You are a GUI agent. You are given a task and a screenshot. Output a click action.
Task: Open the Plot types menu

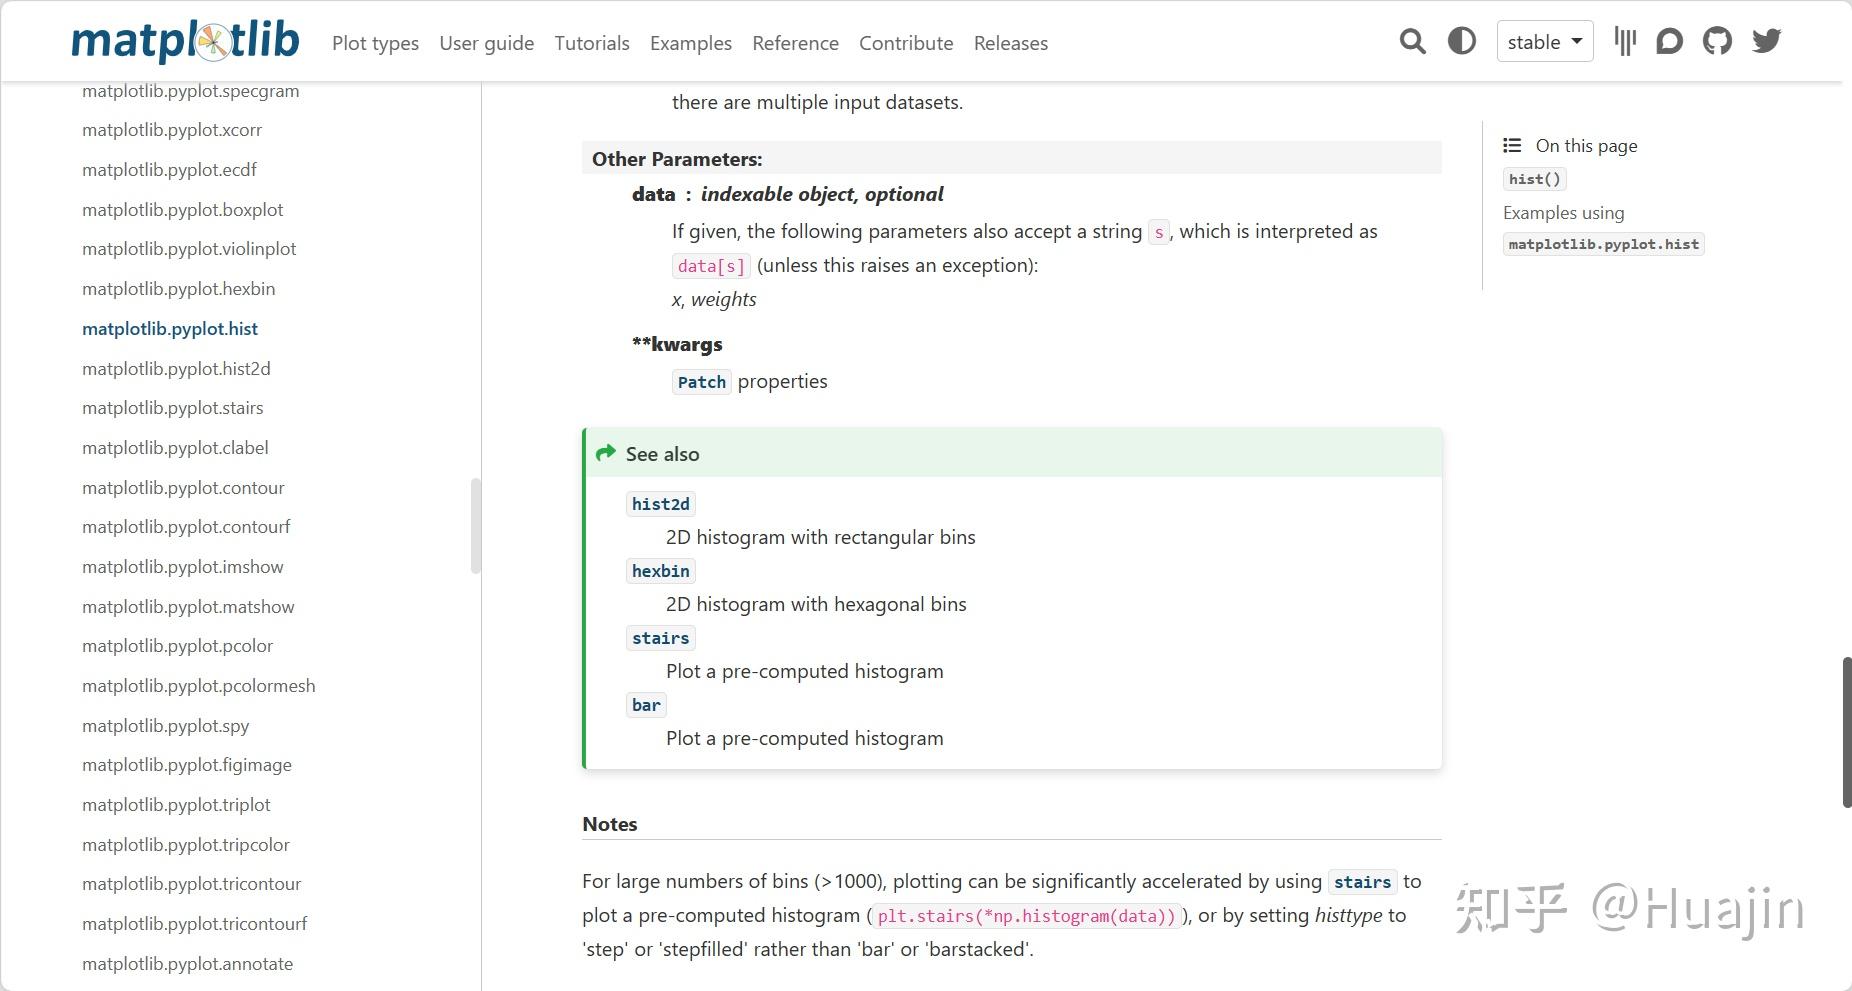pos(375,43)
